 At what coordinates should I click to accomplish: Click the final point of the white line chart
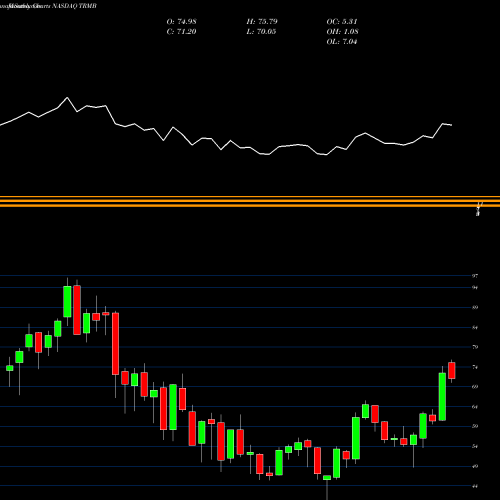pos(452,125)
